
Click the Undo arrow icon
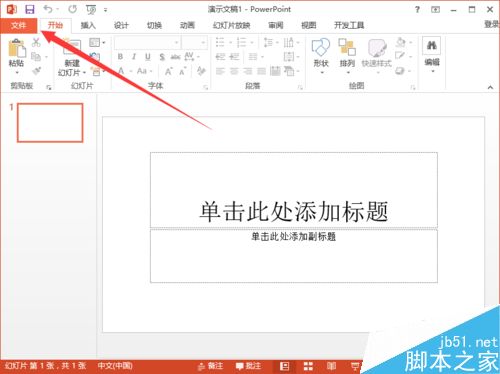coord(48,9)
